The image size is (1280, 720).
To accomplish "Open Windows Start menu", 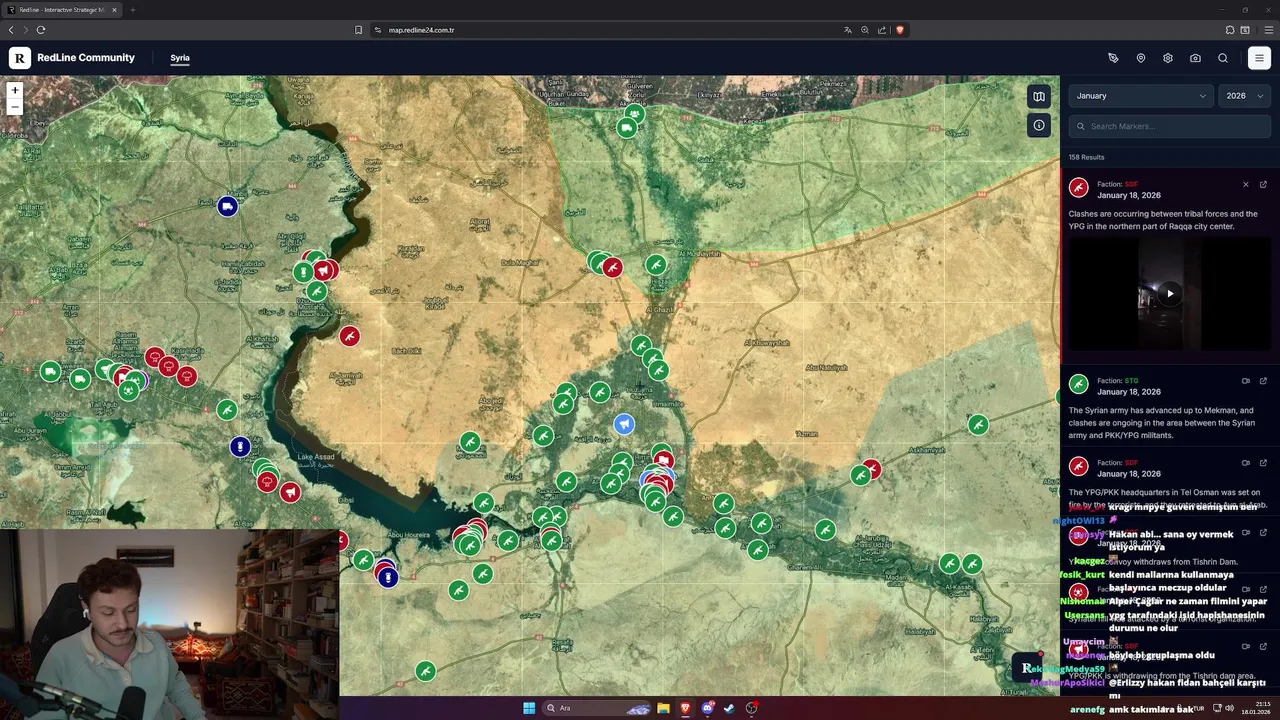I will [529, 708].
